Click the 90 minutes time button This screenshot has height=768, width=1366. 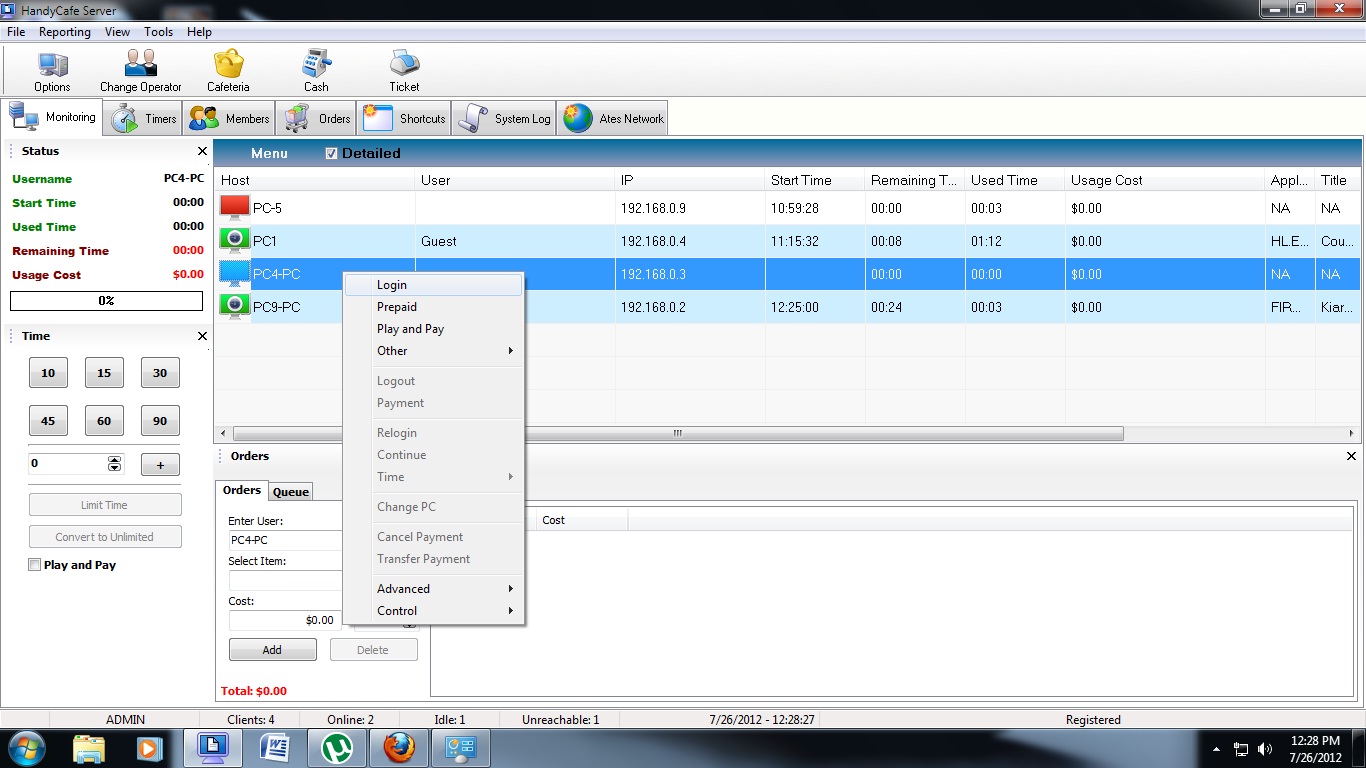click(160, 421)
